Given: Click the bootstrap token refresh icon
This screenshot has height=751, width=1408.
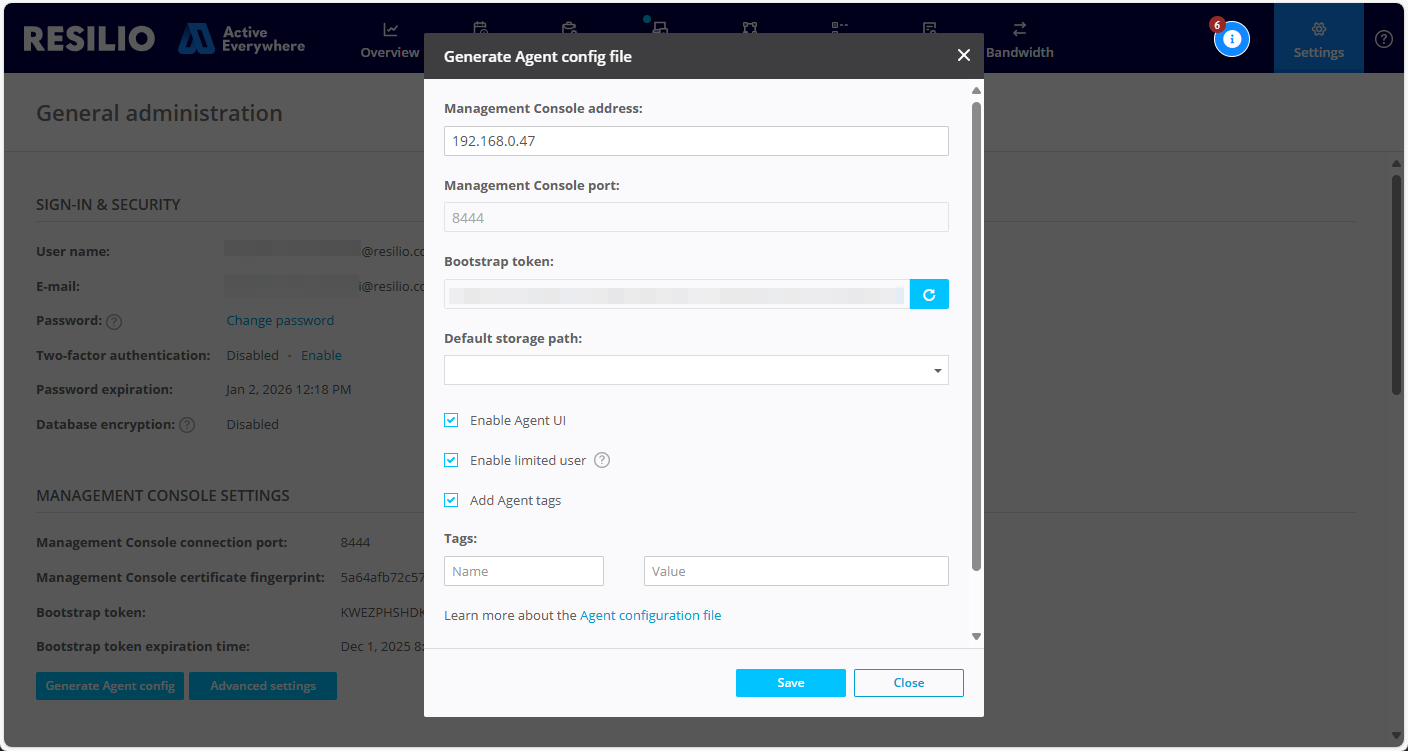Looking at the screenshot, I should click(929, 294).
